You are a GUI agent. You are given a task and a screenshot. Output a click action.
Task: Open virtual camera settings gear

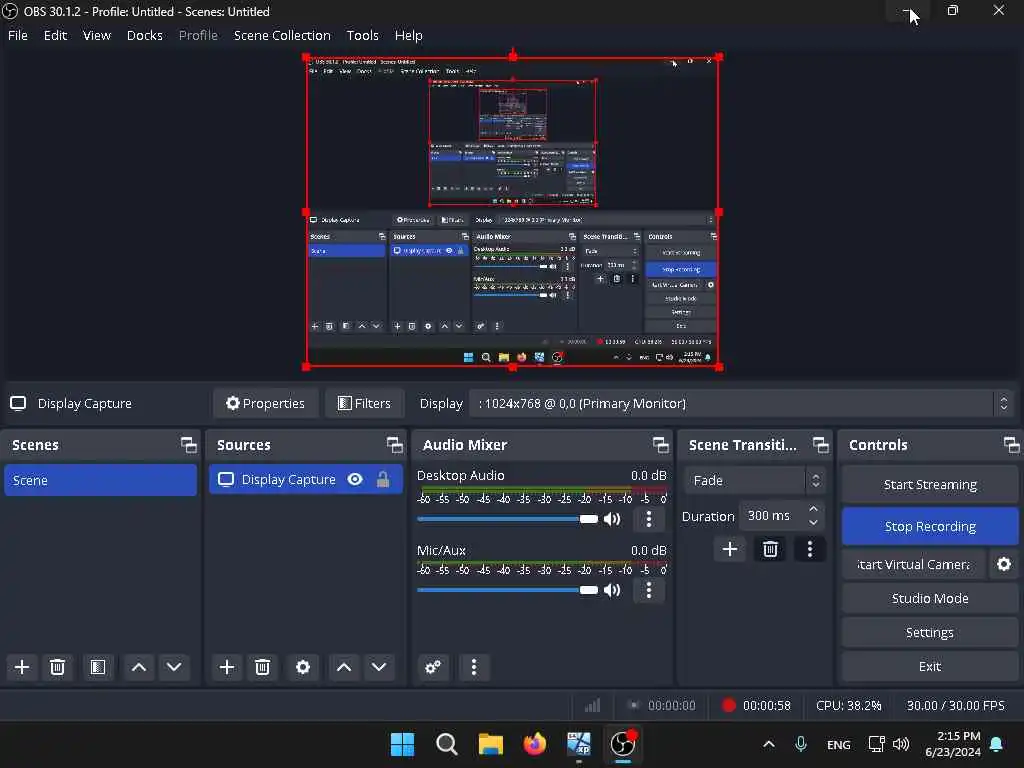pos(1004,564)
